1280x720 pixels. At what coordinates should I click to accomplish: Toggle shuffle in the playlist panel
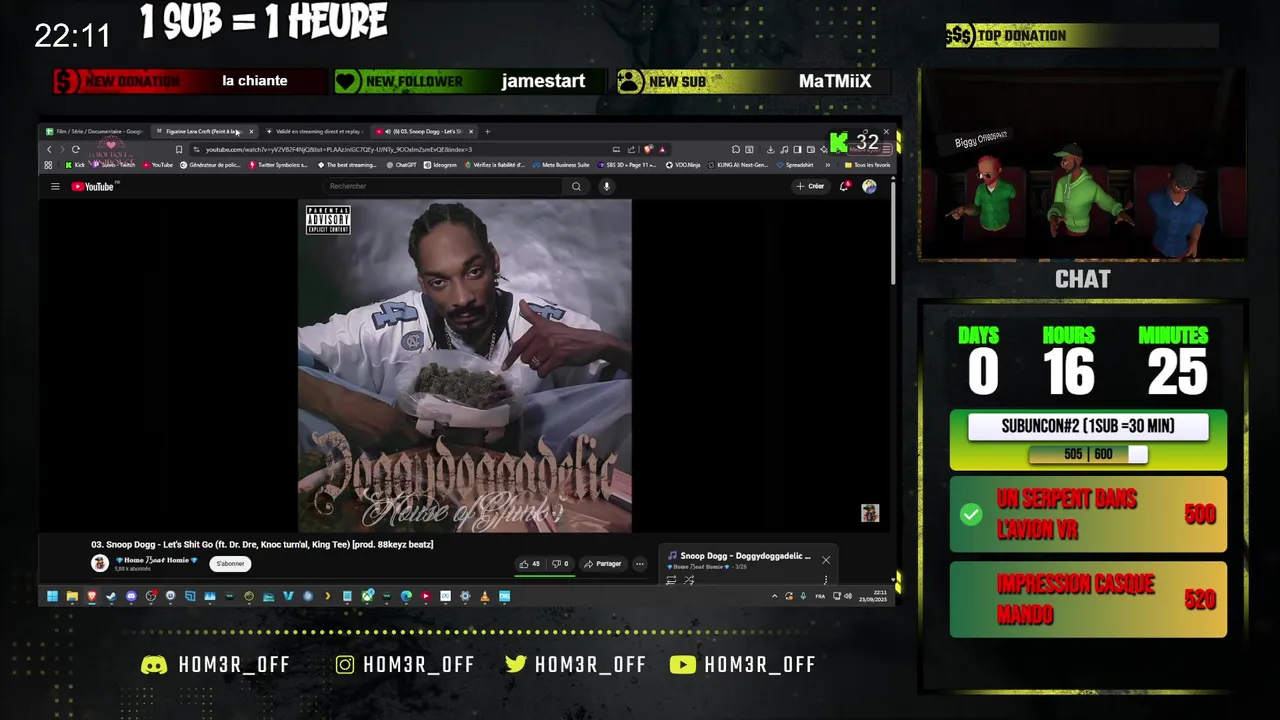tap(689, 580)
